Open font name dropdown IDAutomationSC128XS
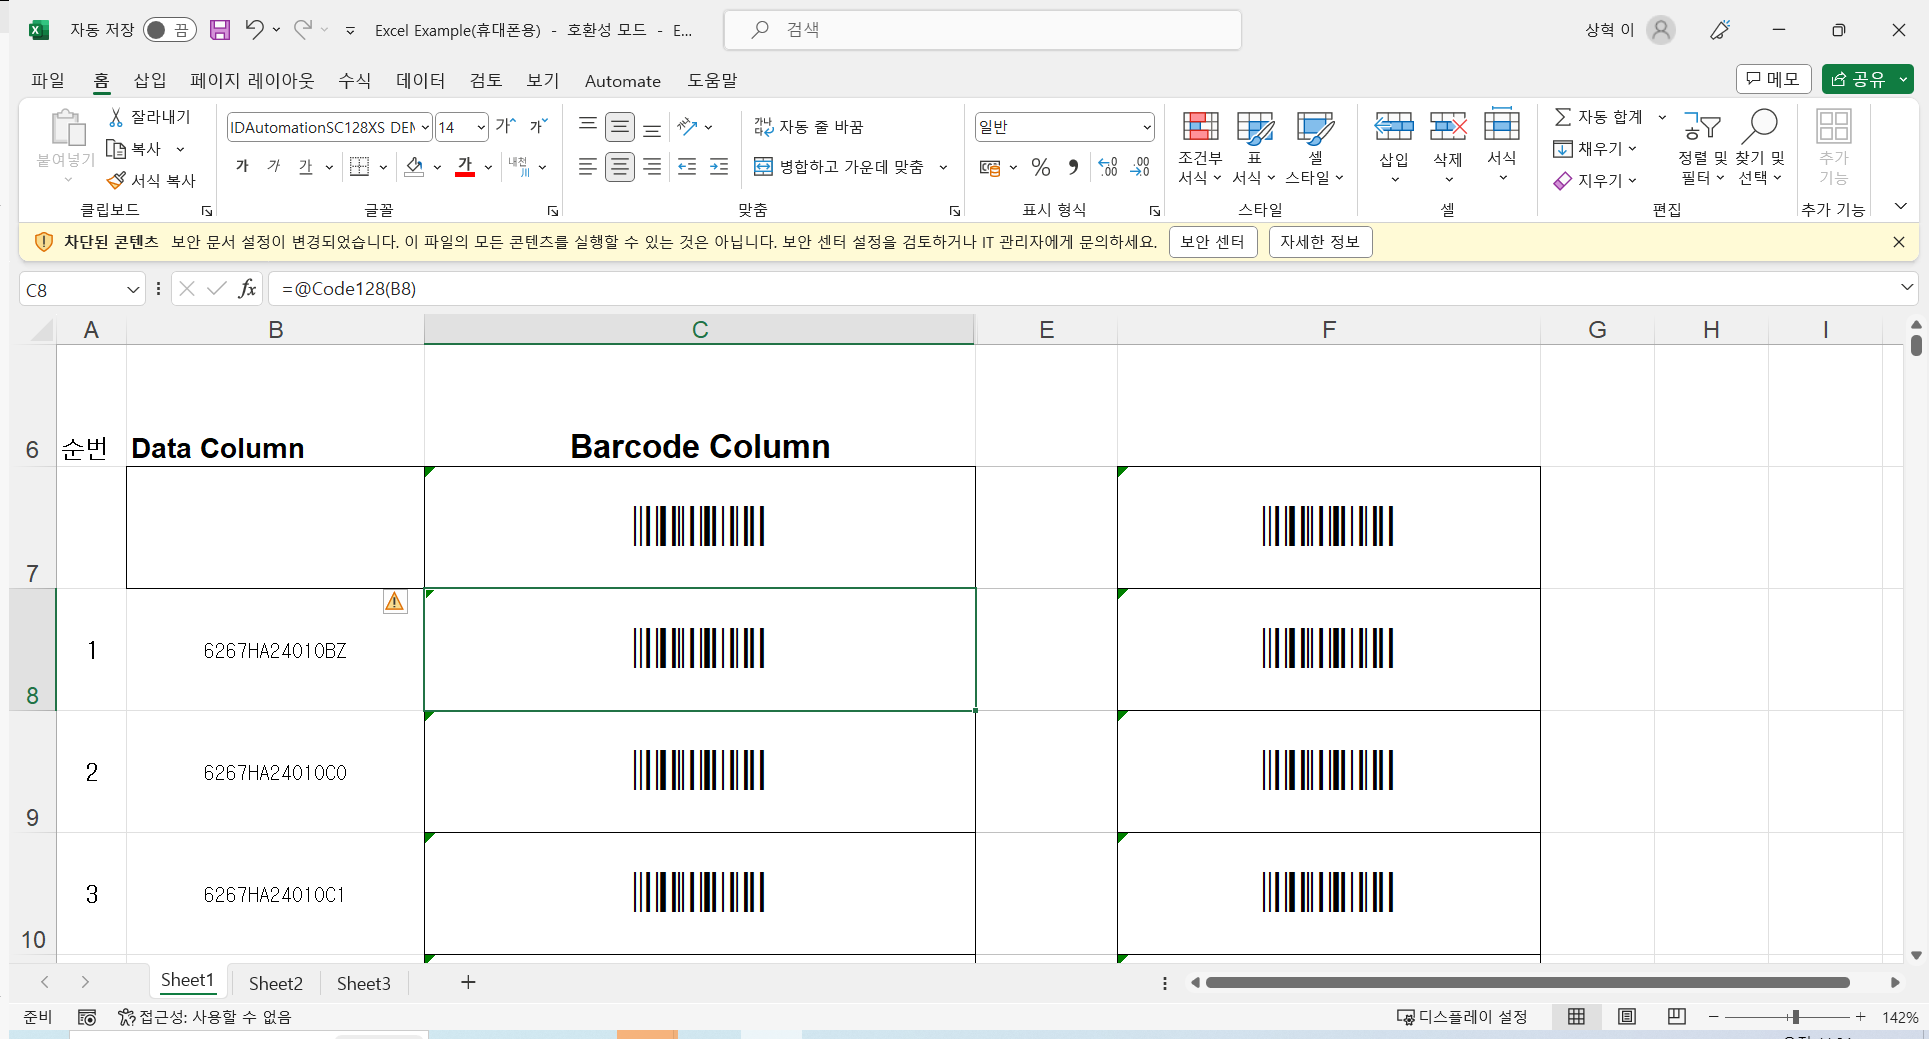Viewport: 1929px width, 1039px height. (x=425, y=127)
